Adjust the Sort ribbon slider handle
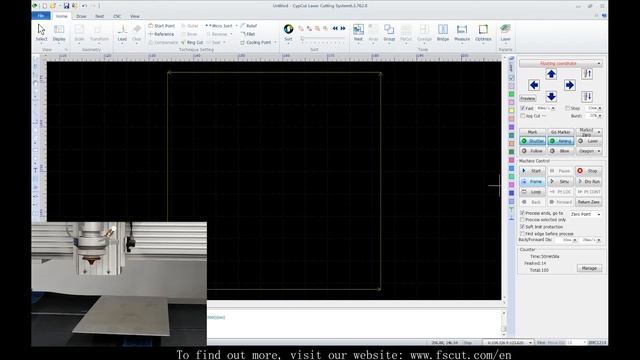Image resolution: width=640 pixels, height=360 pixels. pos(302,38)
